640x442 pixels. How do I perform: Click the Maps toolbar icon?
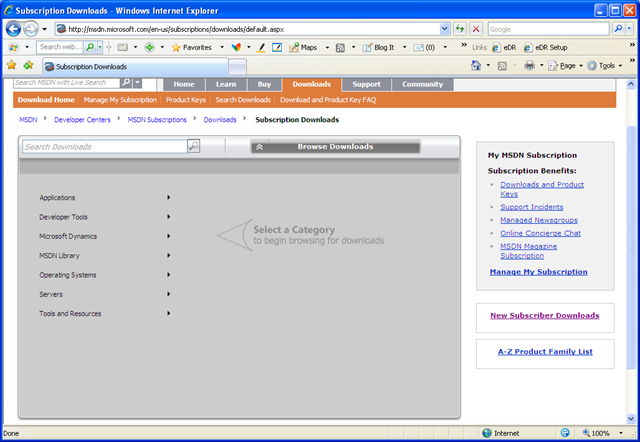303,47
